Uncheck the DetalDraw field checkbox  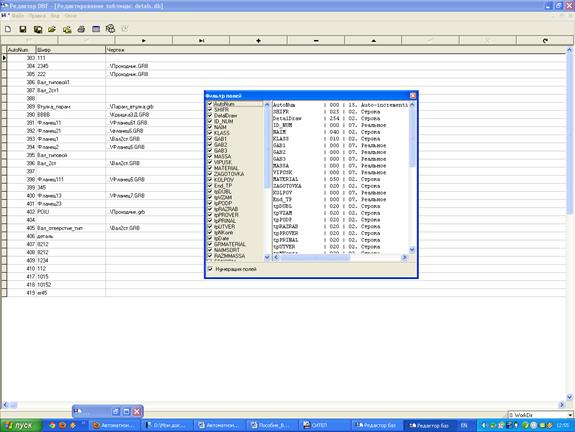pos(210,116)
